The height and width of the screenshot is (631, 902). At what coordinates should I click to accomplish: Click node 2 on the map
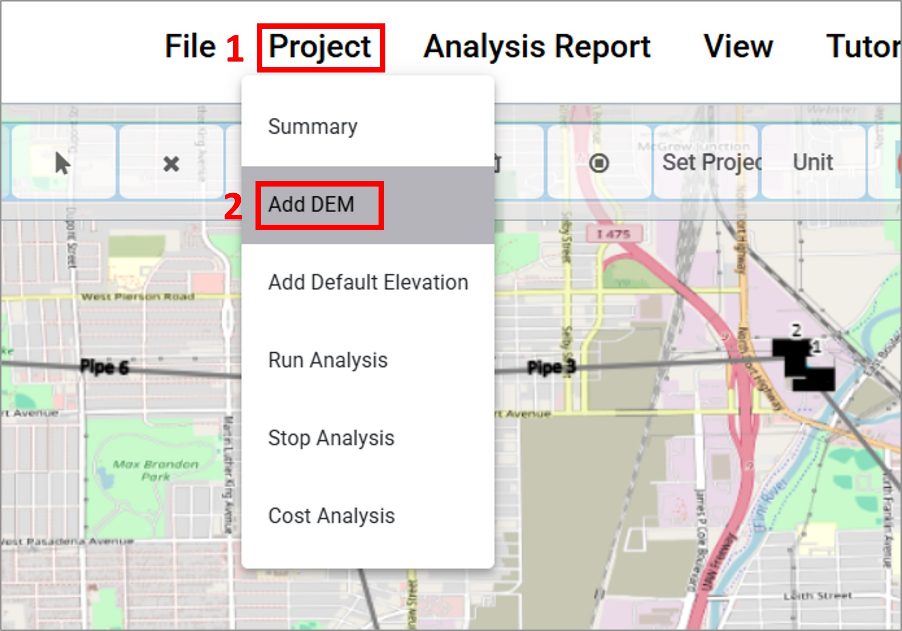796,331
